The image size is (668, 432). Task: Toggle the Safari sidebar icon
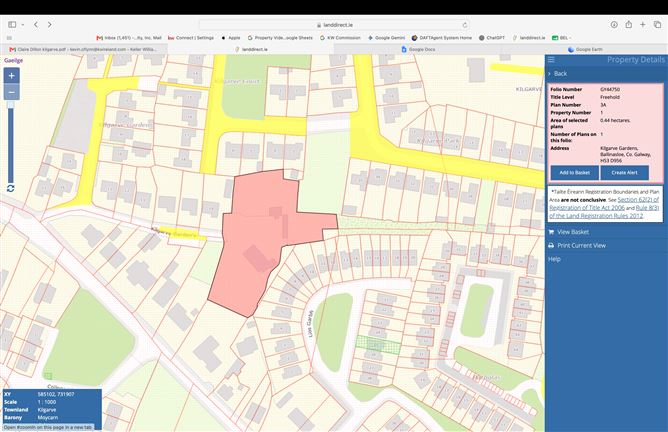12,25
